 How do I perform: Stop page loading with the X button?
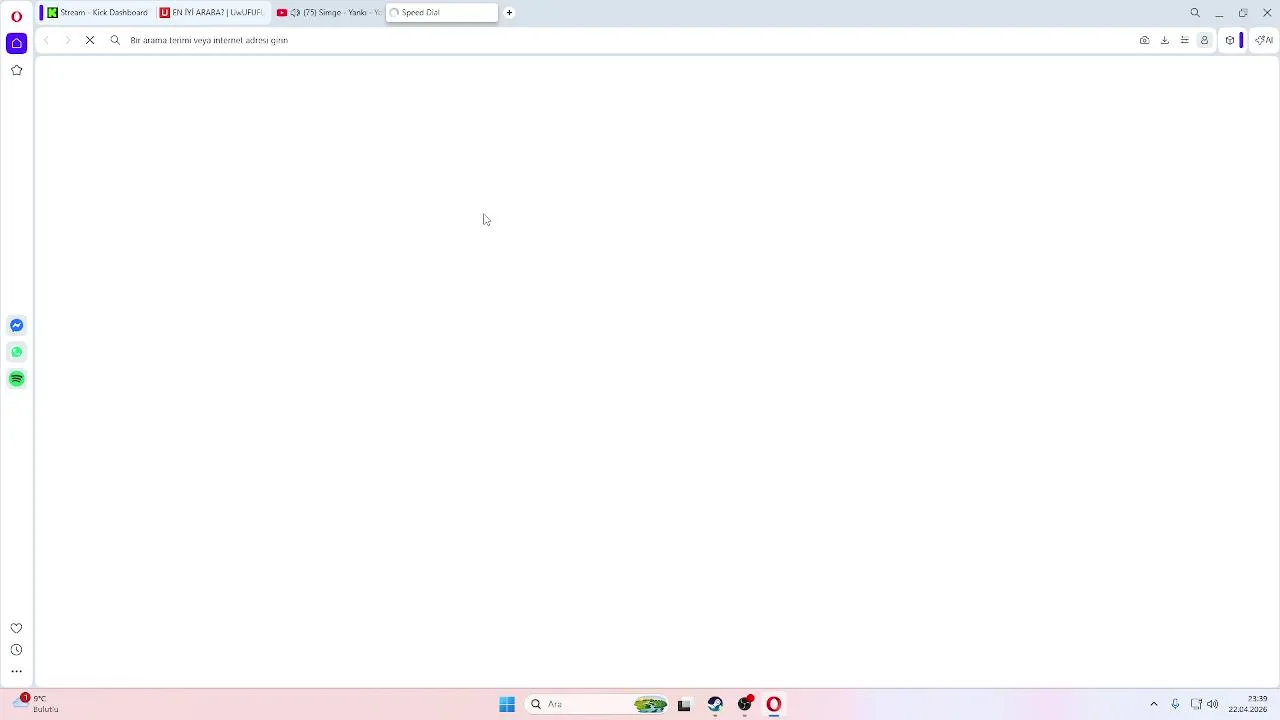(90, 40)
